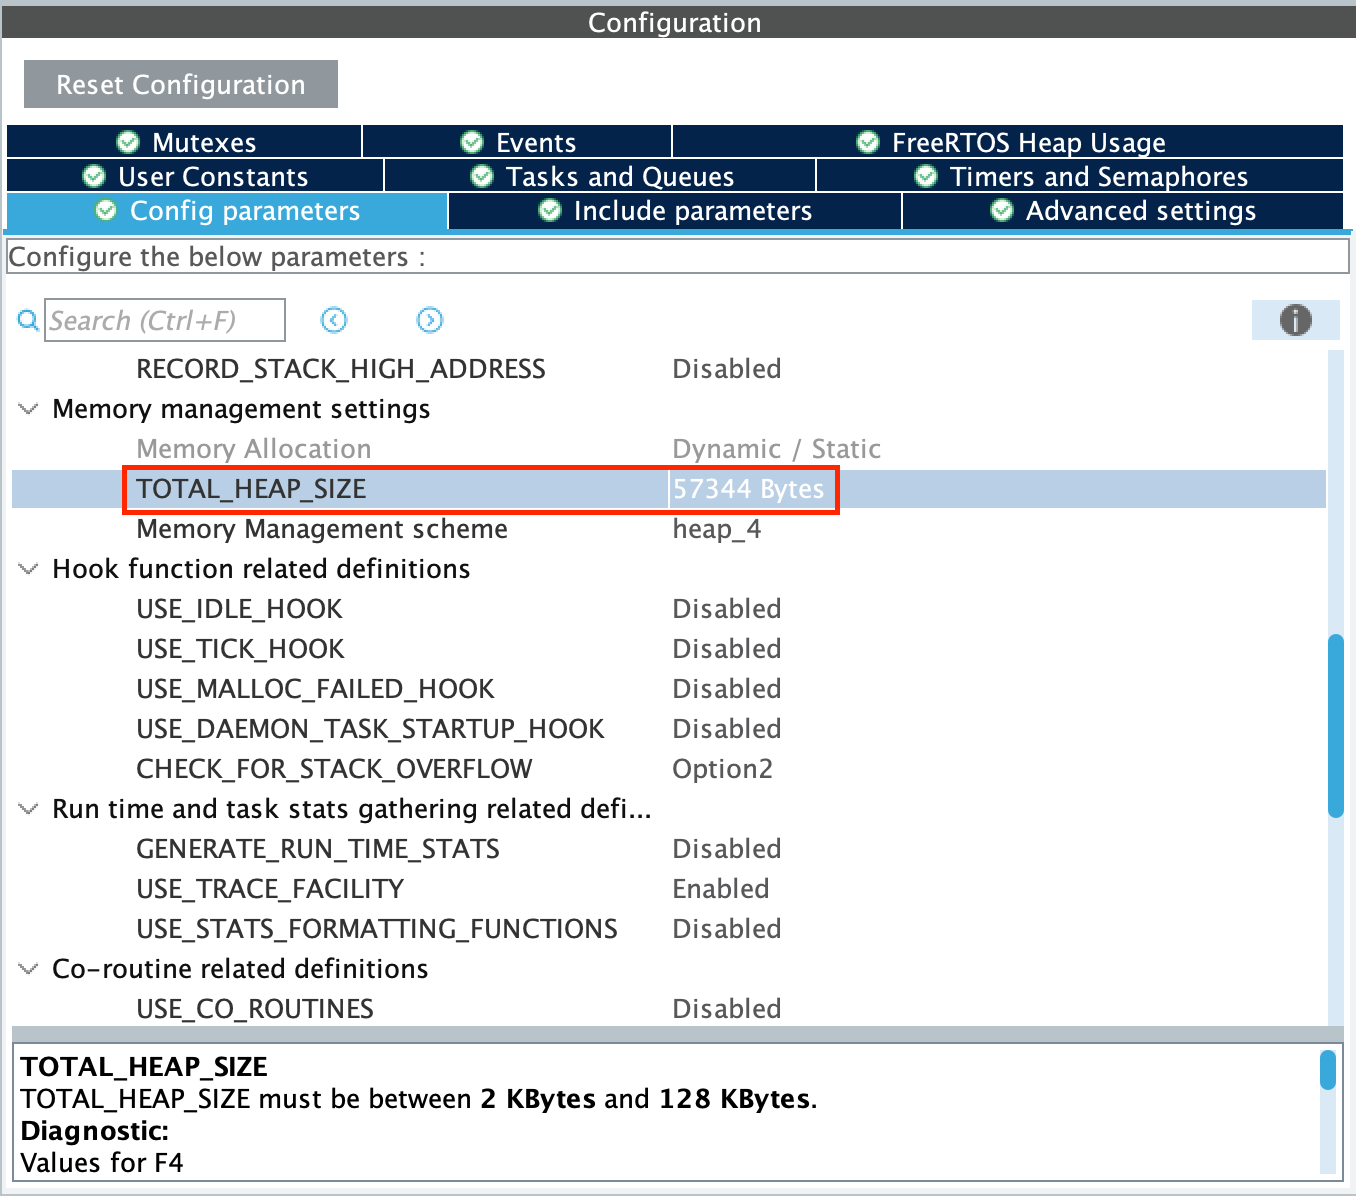Change GENERATE_RUN_TIME_STATS Disabled value
Screen dimensions: 1356x1196
tap(727, 849)
